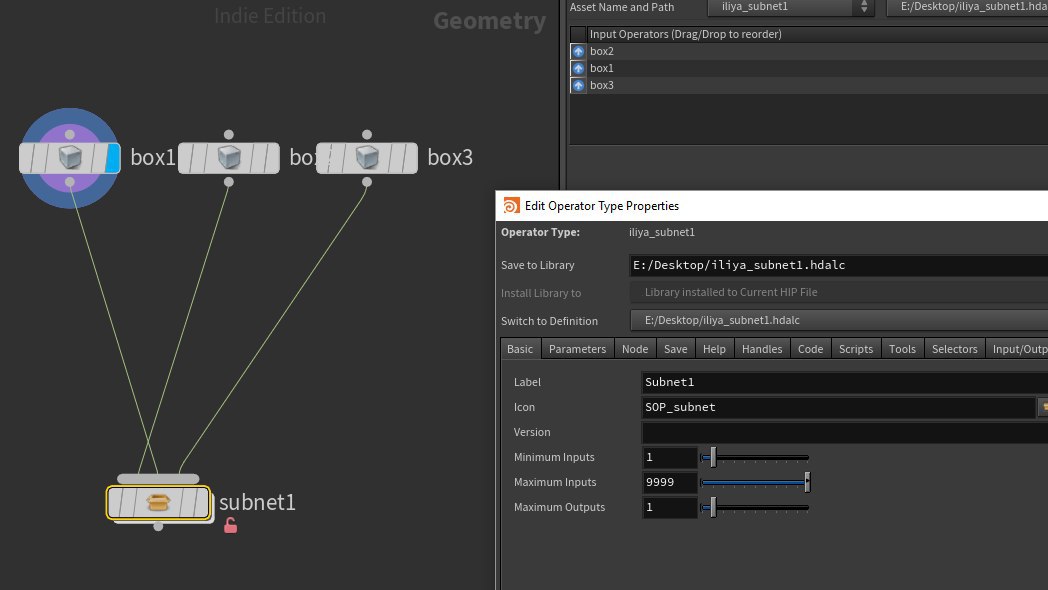Click the Maximum Outputs value field
The image size is (1048, 590).
tap(670, 508)
